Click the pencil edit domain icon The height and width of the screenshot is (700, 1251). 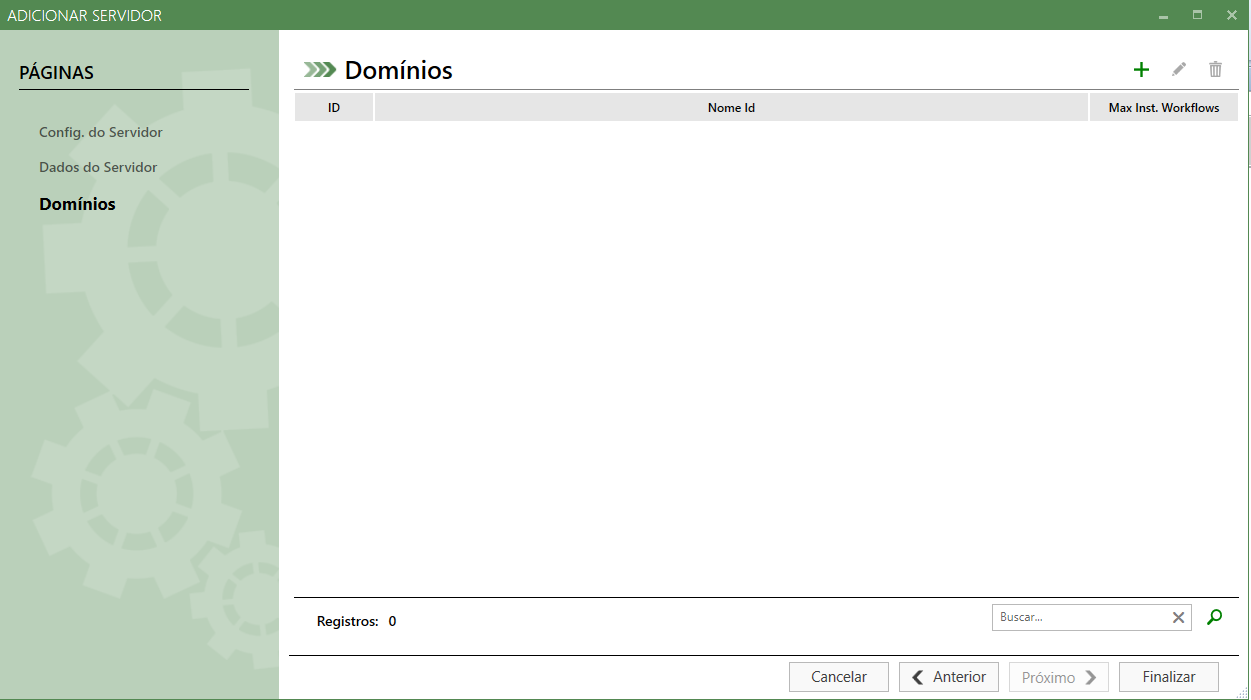pos(1179,70)
